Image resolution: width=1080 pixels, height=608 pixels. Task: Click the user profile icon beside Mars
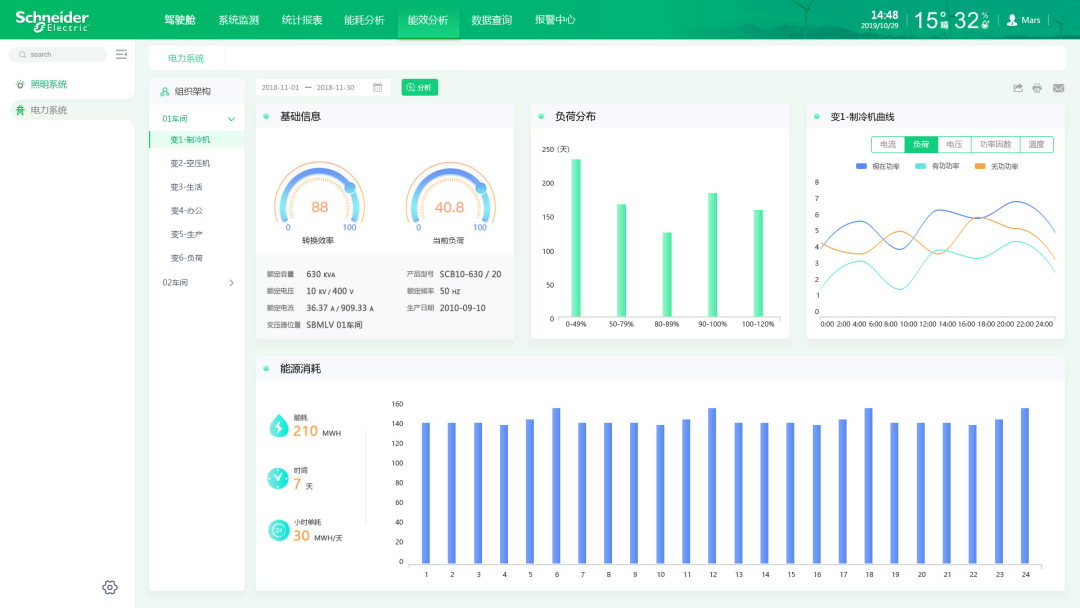click(x=1013, y=19)
